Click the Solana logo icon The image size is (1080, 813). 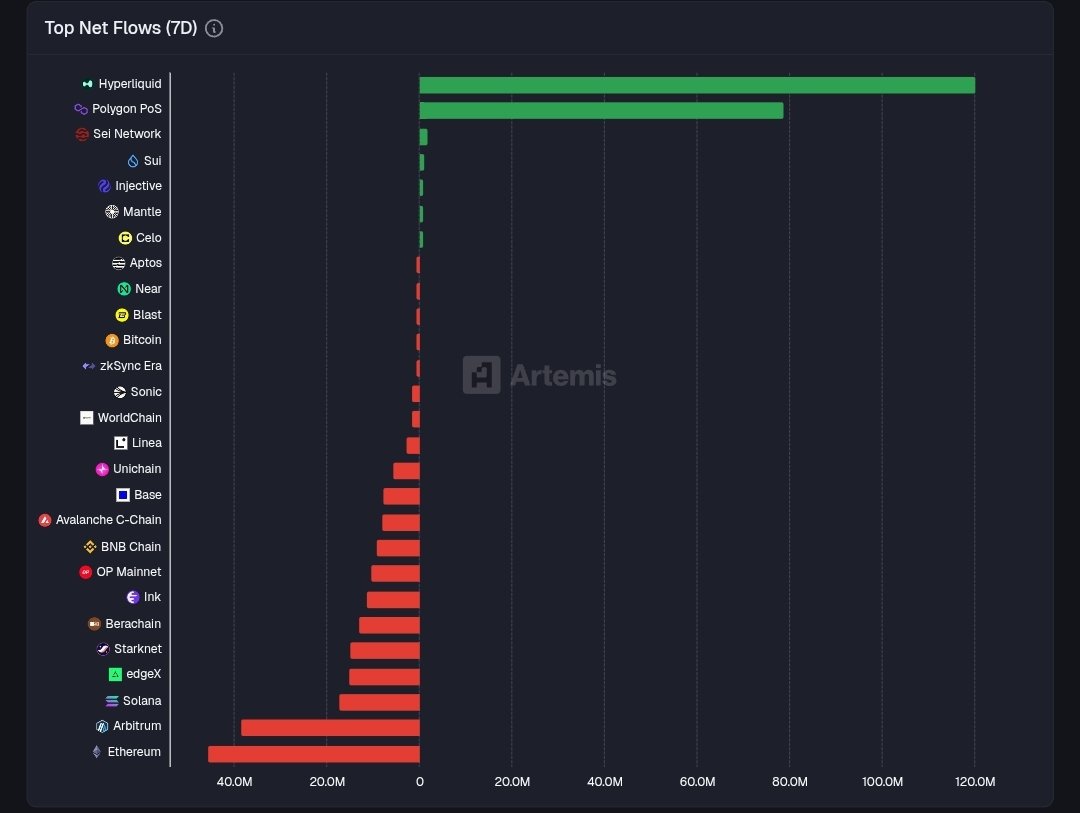(112, 701)
